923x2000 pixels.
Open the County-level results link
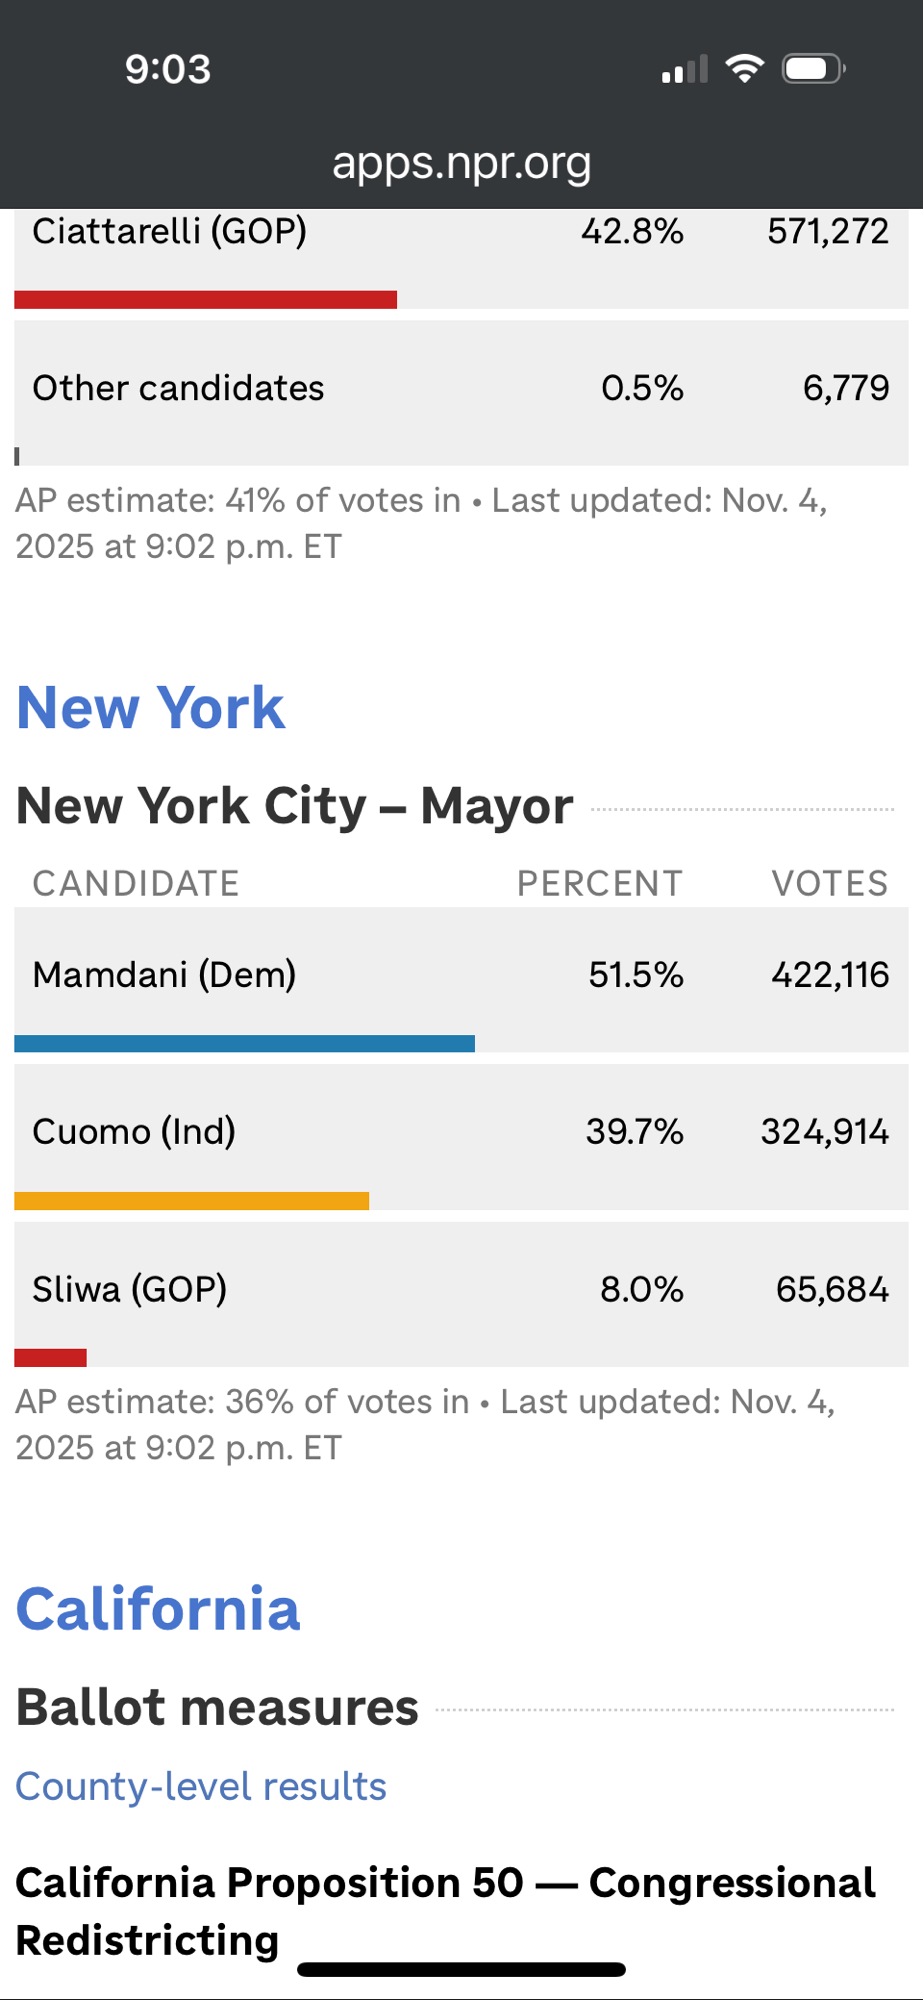[201, 1786]
